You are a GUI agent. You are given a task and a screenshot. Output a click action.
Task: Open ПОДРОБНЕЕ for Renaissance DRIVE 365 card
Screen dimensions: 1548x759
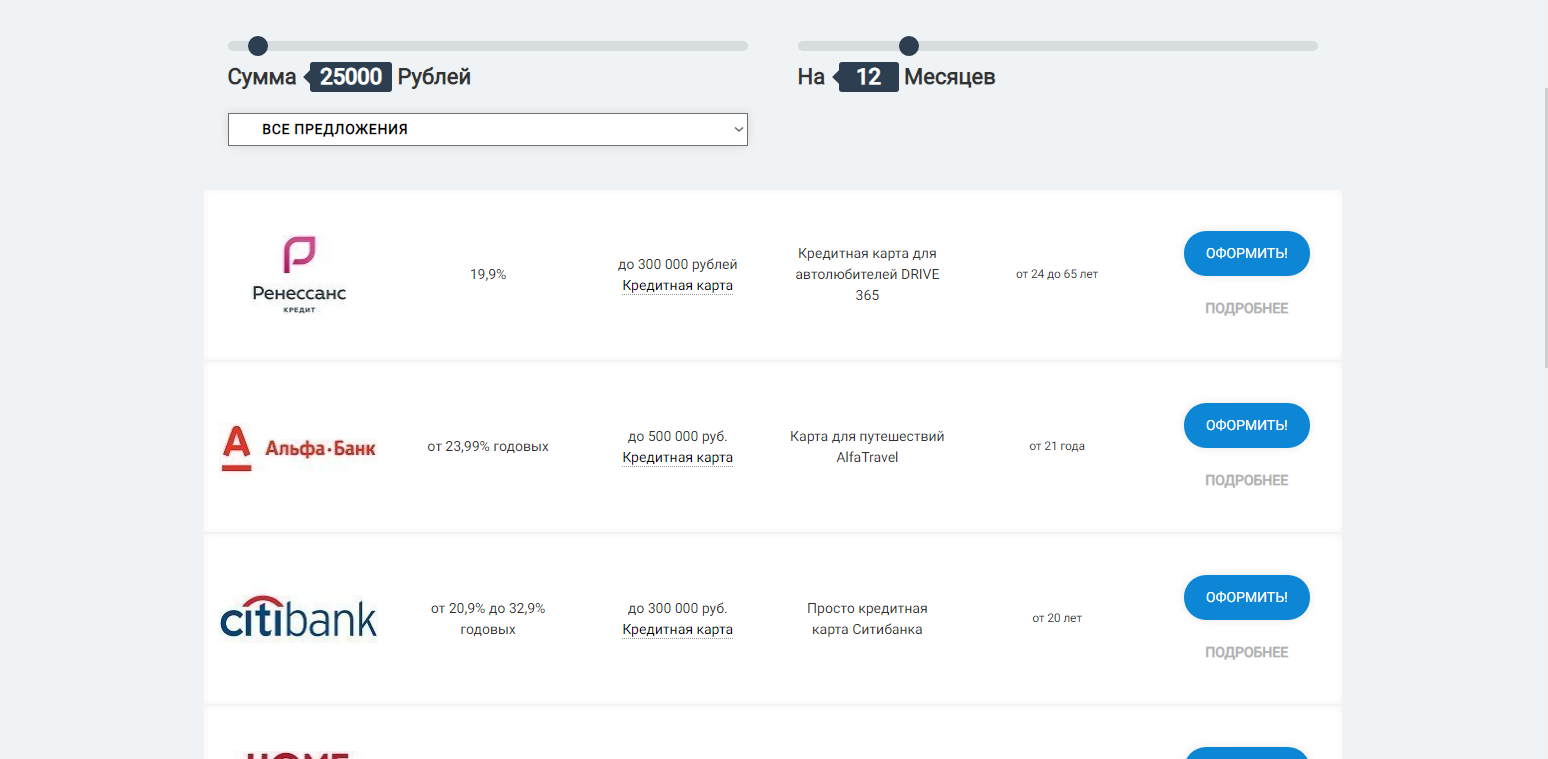(x=1247, y=309)
